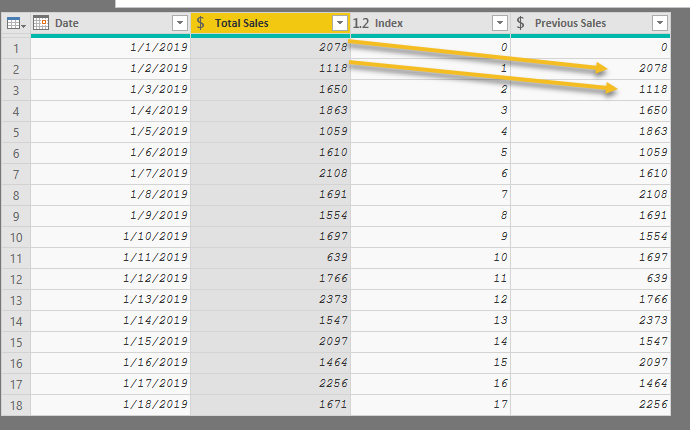Select the Previous Sales column header
Image resolution: width=690 pixels, height=430 pixels.
coord(591,23)
